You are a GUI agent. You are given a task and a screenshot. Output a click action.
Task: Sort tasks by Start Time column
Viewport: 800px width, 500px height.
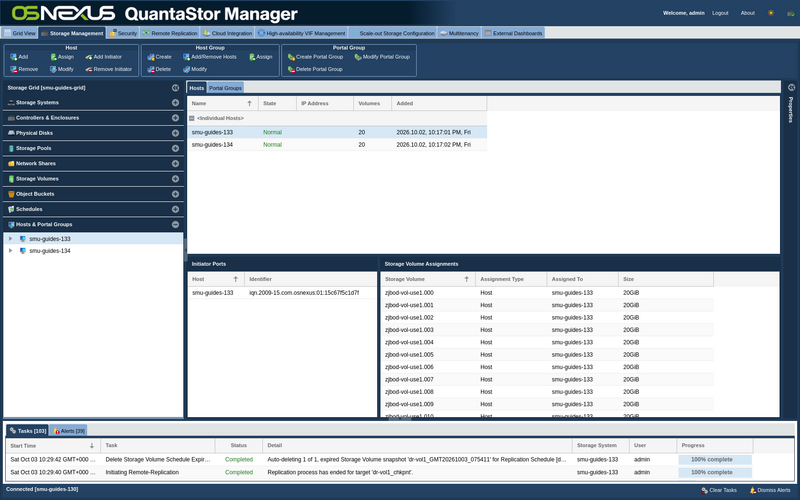pyautogui.click(x=53, y=445)
